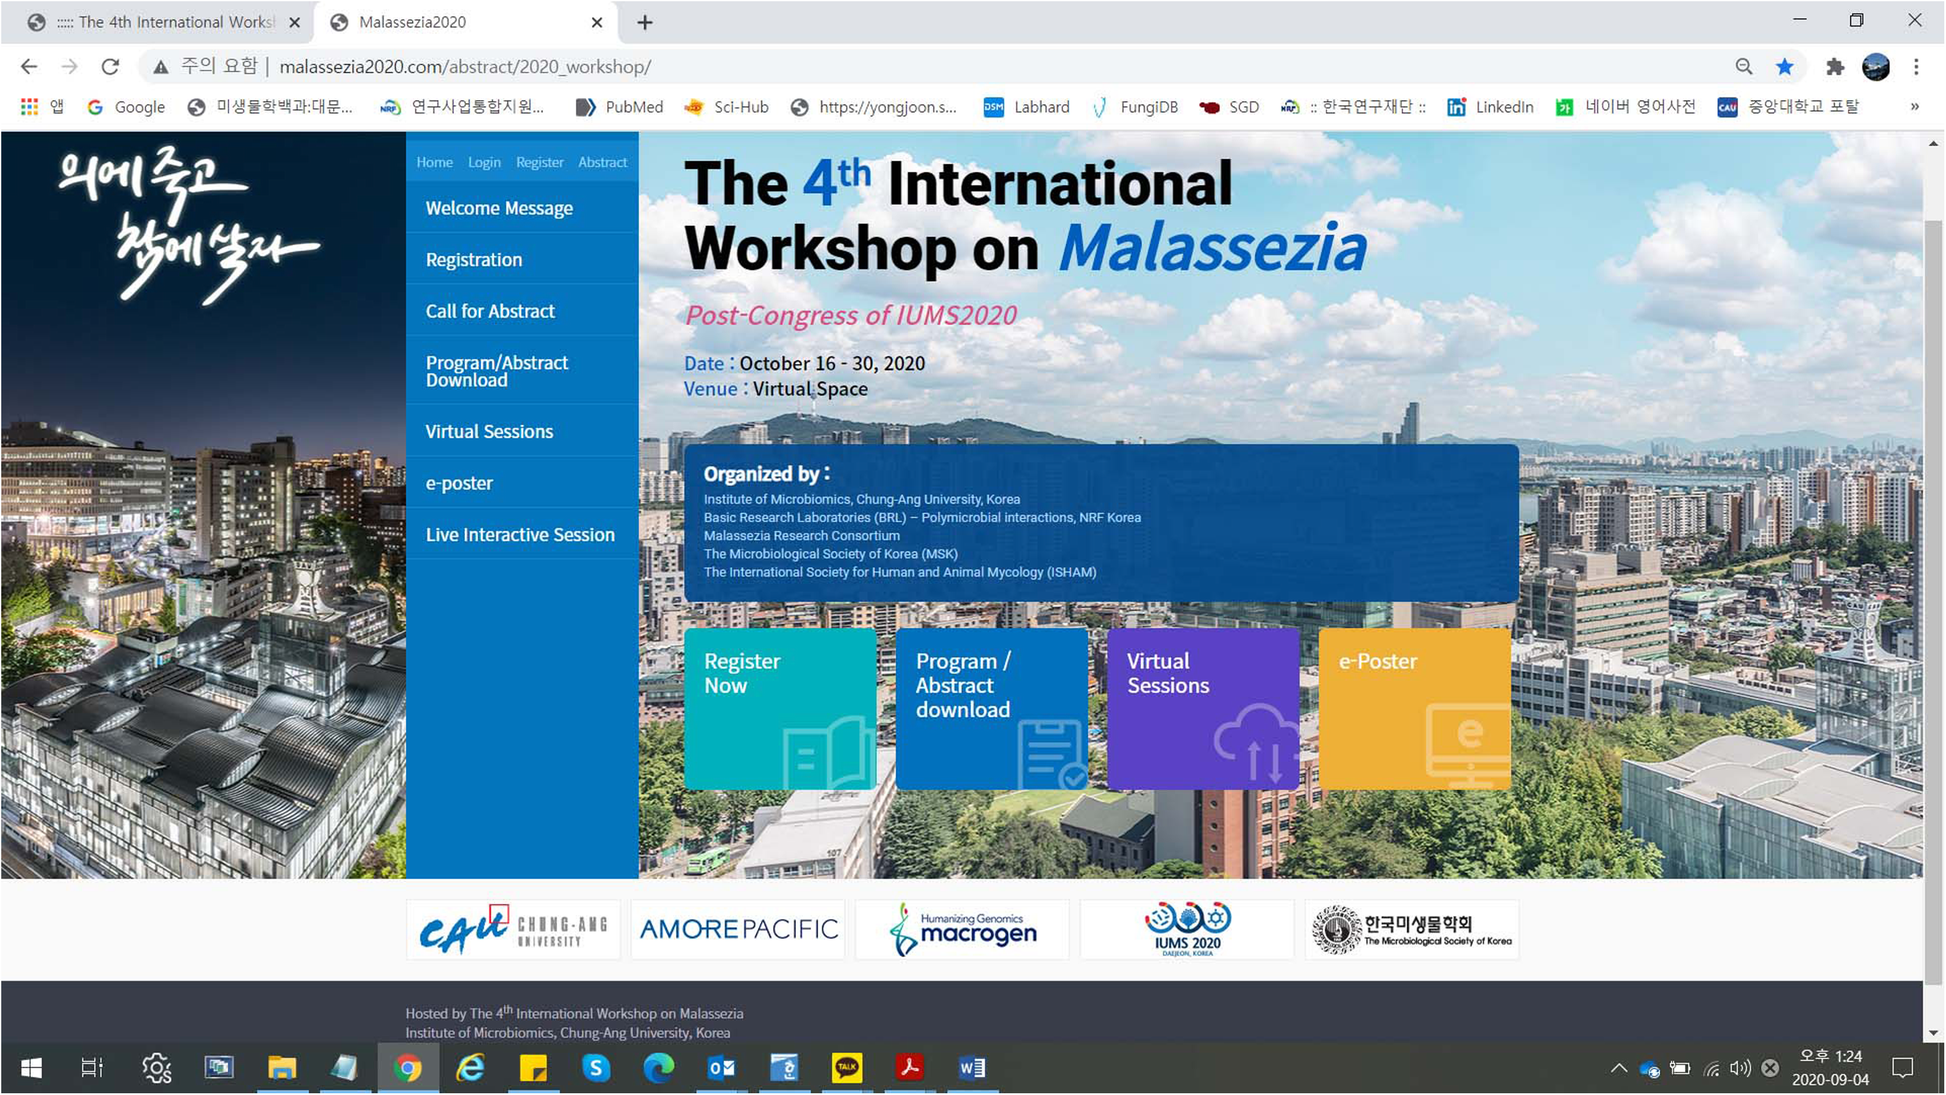
Task: Expand the hidden bookmarks chevron
Action: point(1914,107)
